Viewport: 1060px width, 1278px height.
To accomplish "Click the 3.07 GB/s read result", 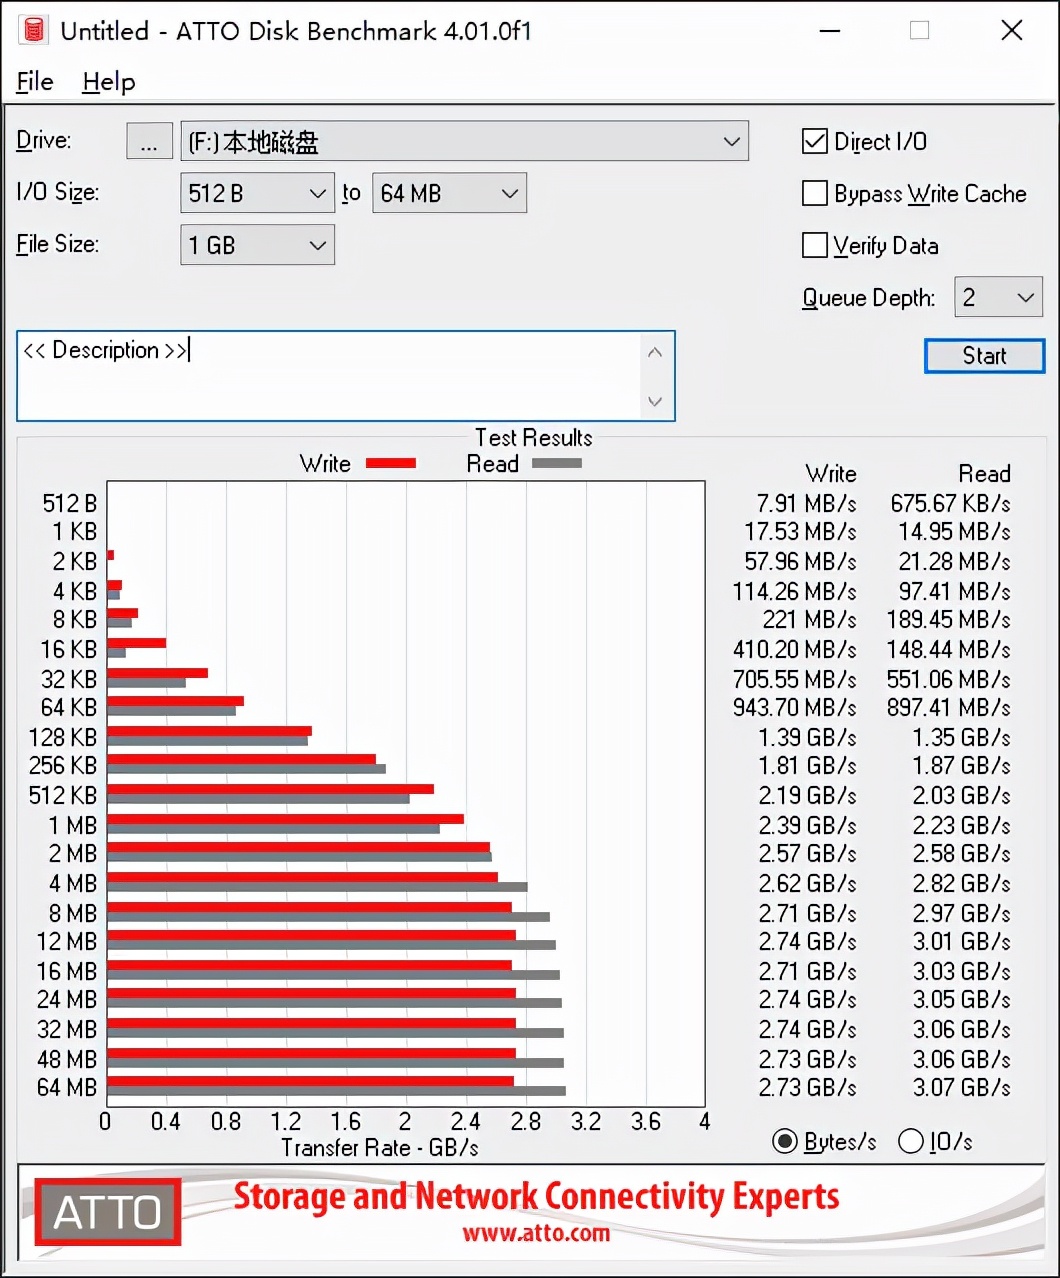I will tap(961, 1087).
